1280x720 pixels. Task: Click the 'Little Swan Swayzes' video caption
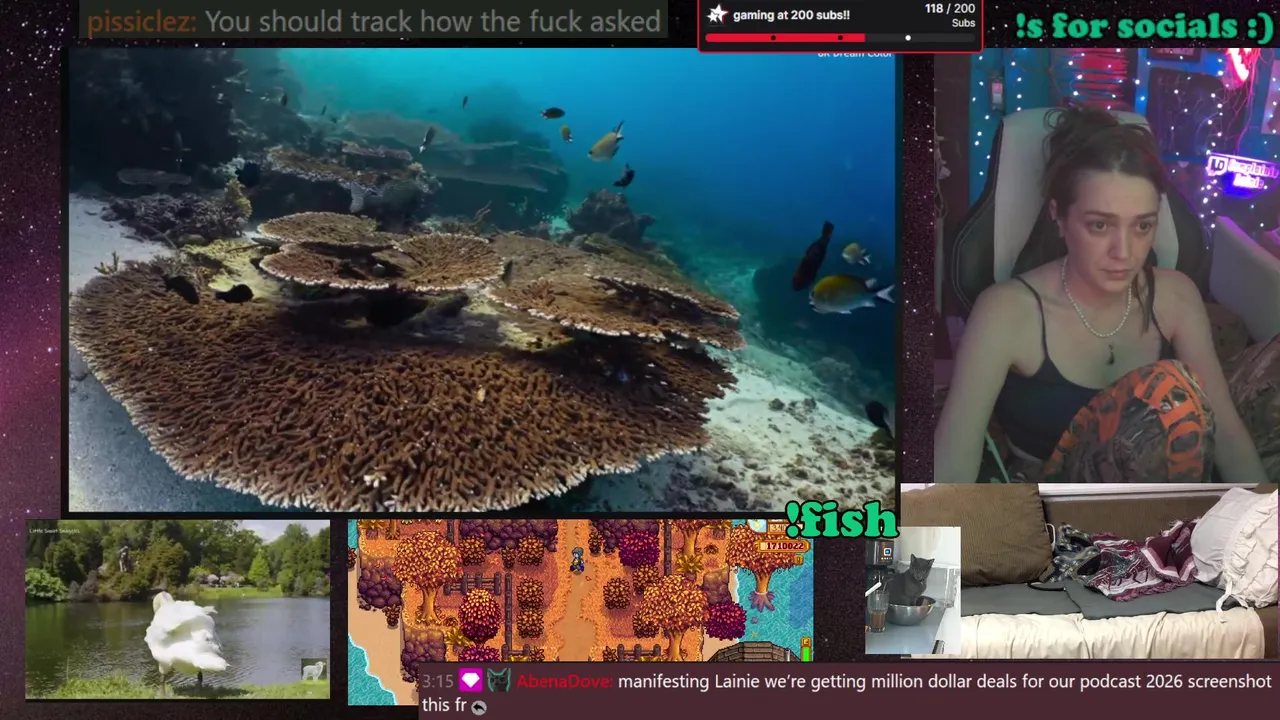54,531
